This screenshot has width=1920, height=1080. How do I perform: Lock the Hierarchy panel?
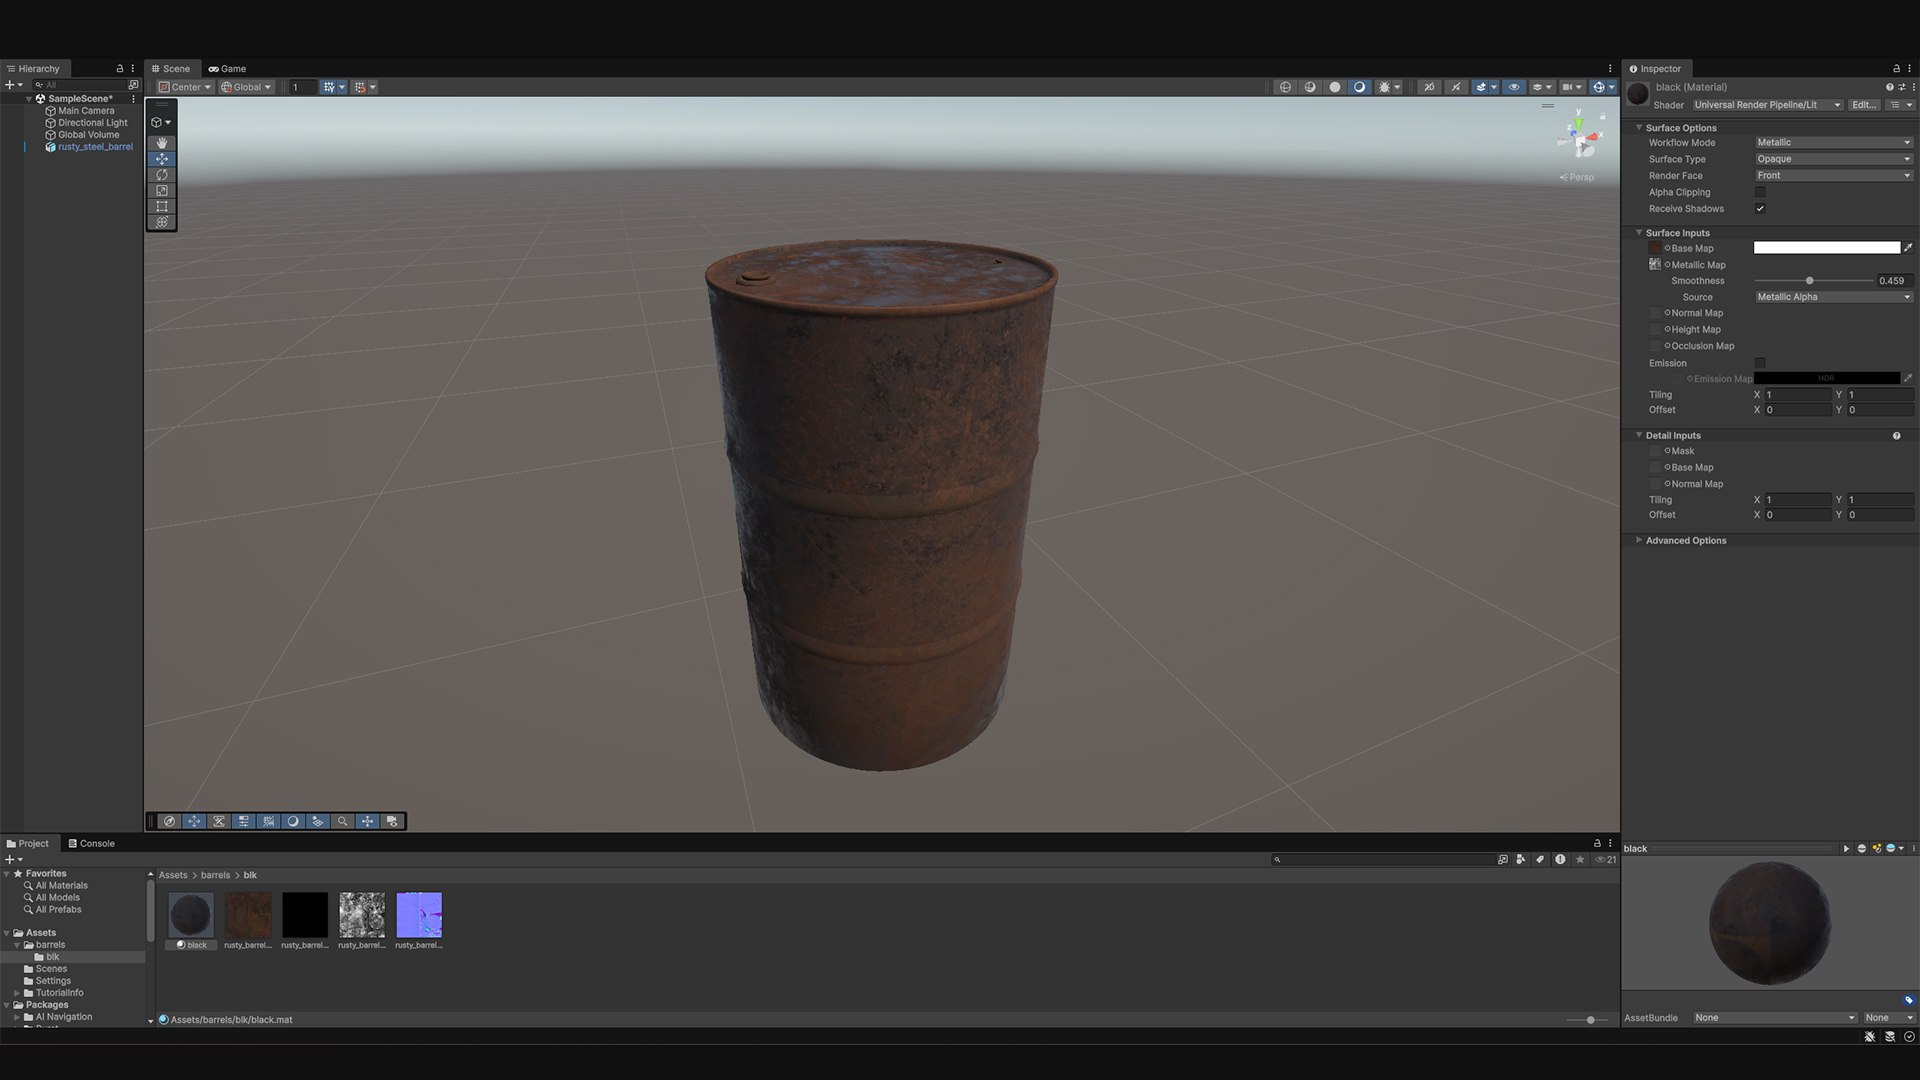(120, 69)
